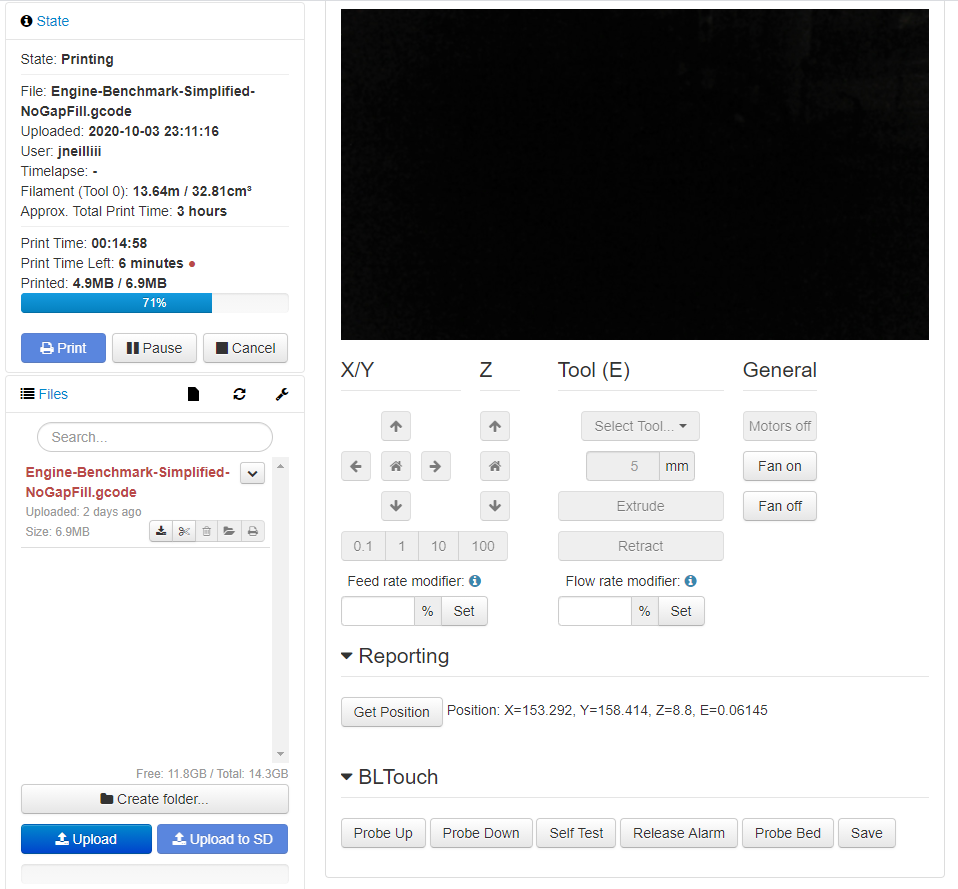The width and height of the screenshot is (958, 889).
Task: Download the Engine-Benchmark gcode file
Action: pos(161,531)
